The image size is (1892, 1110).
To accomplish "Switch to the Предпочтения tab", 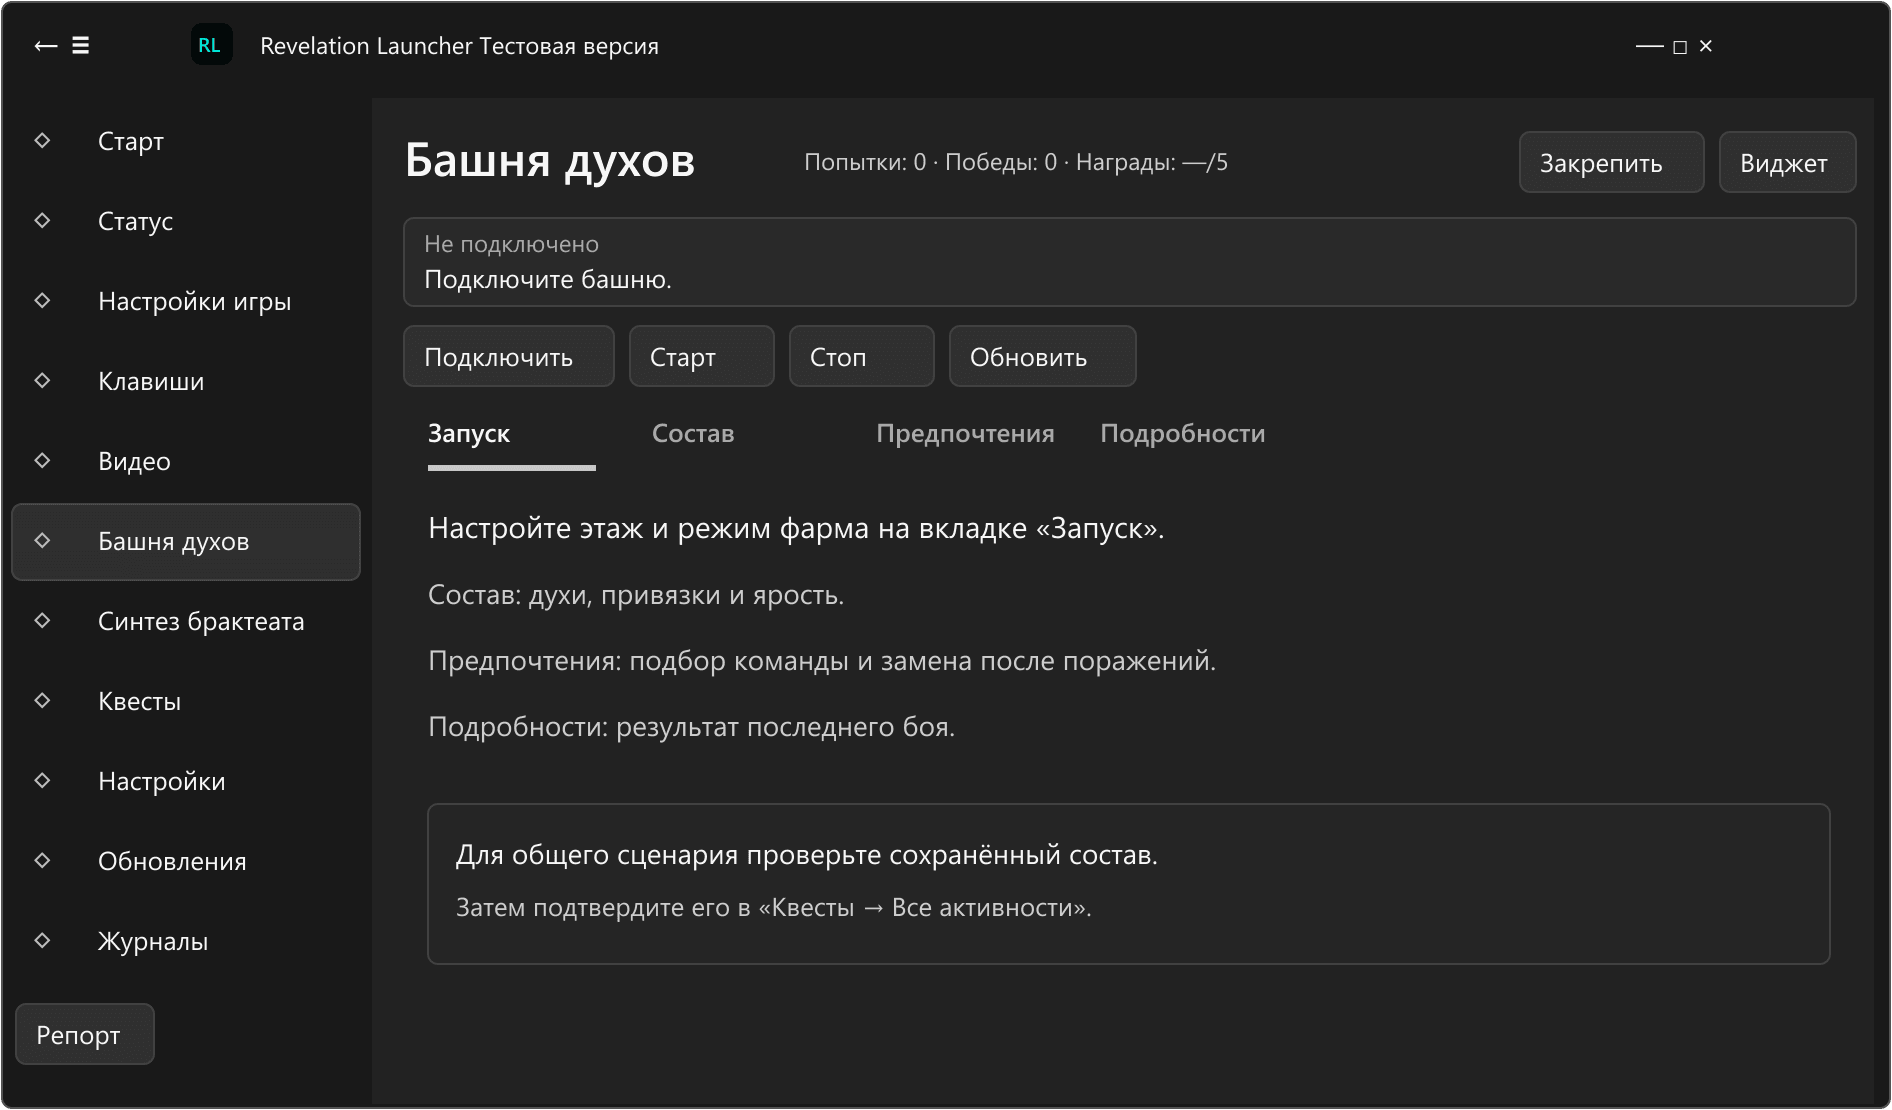I will coord(965,434).
